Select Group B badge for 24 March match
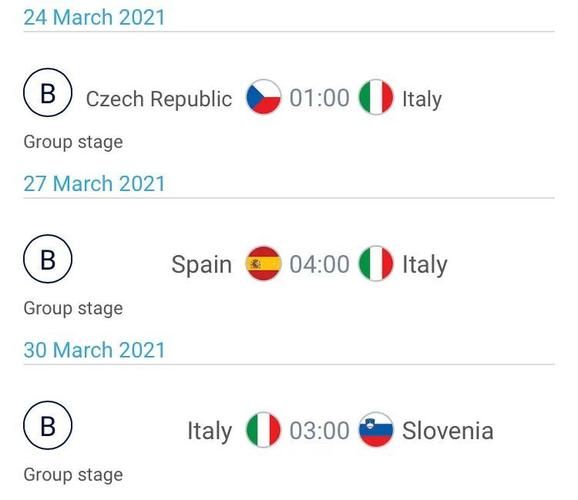The image size is (578, 500). (x=48, y=93)
